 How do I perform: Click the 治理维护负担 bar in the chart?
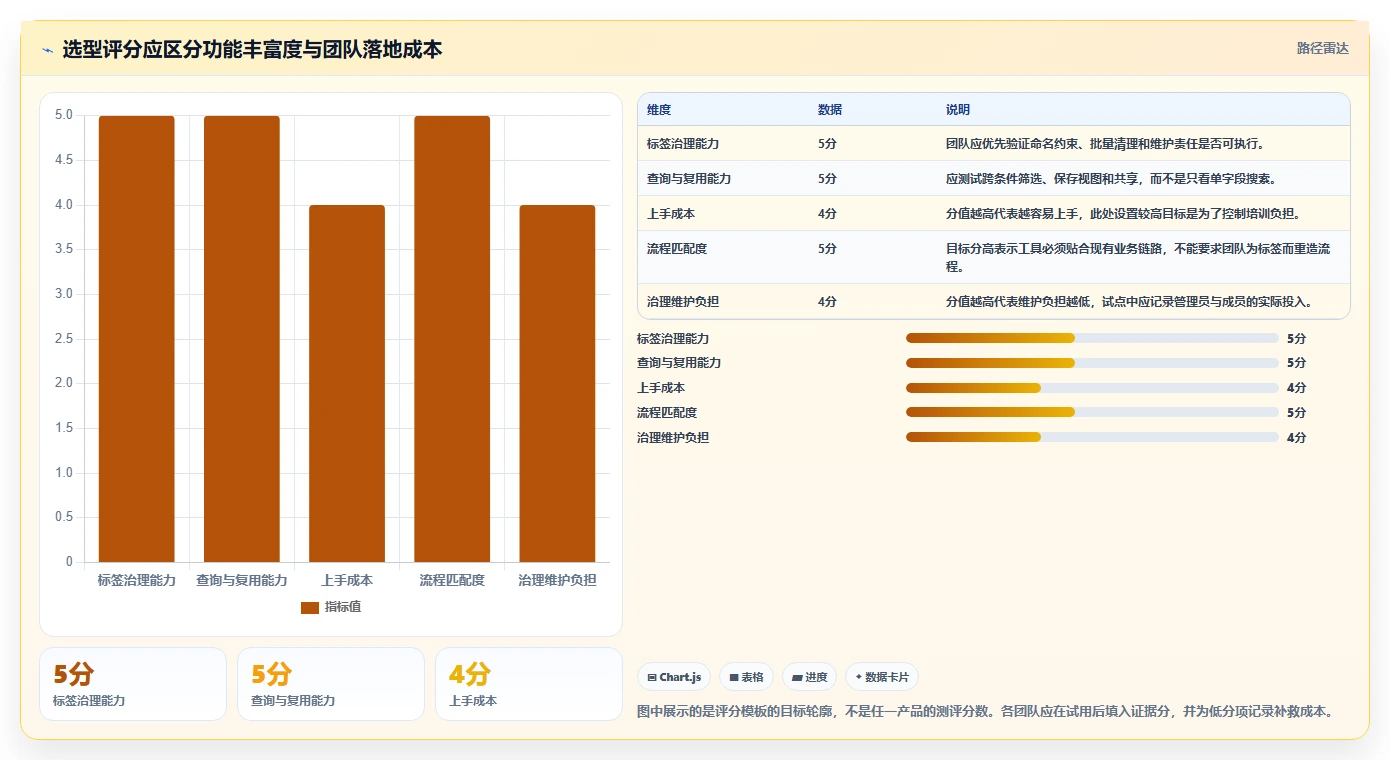coord(557,383)
